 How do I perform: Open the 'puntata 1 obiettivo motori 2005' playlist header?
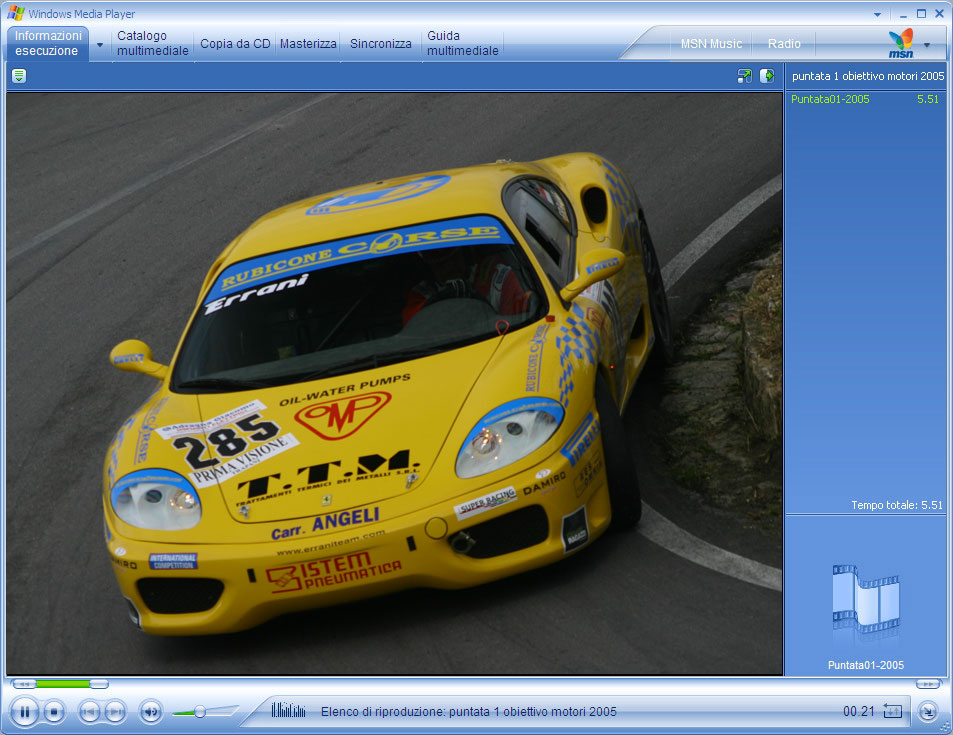(868, 76)
